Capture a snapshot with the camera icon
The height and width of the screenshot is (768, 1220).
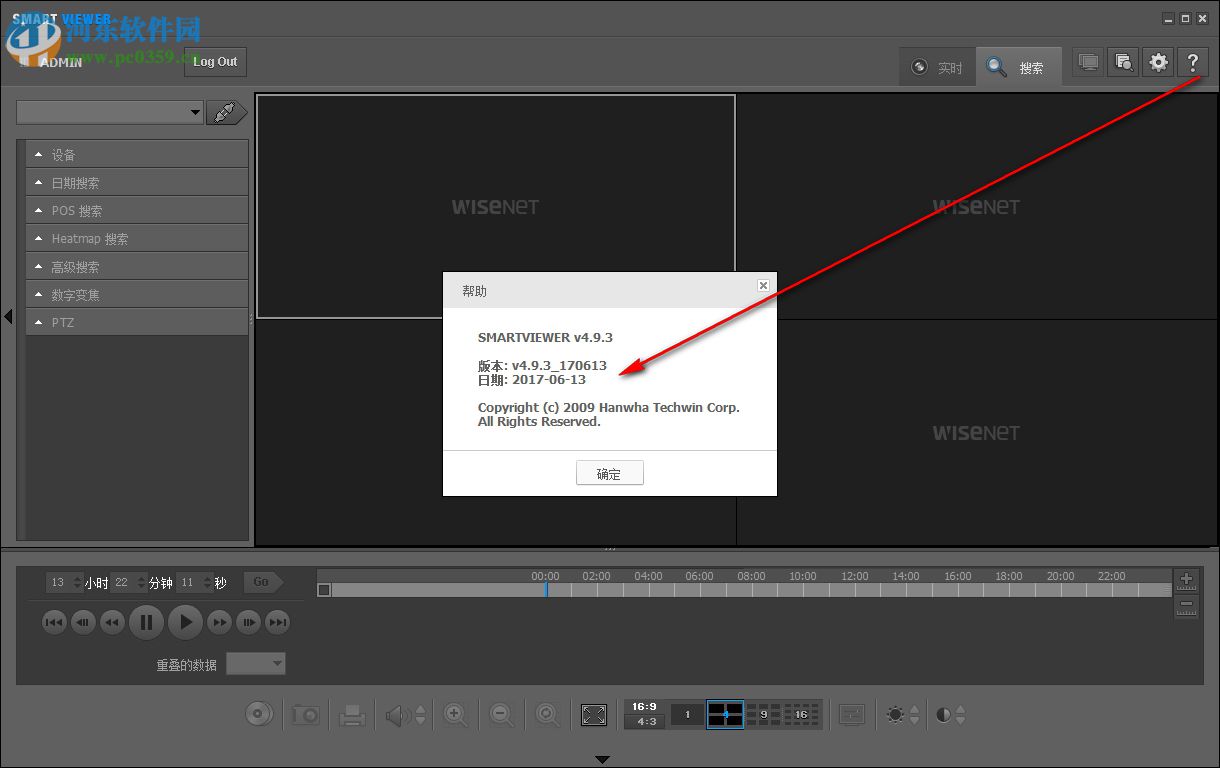pos(305,714)
